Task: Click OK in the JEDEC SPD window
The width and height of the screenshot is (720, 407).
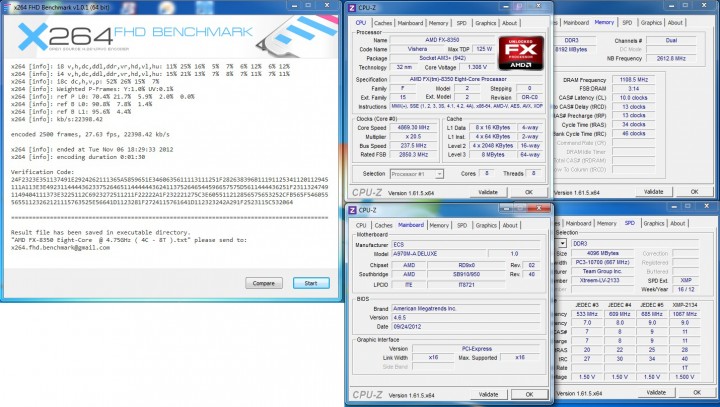Action: point(697,392)
